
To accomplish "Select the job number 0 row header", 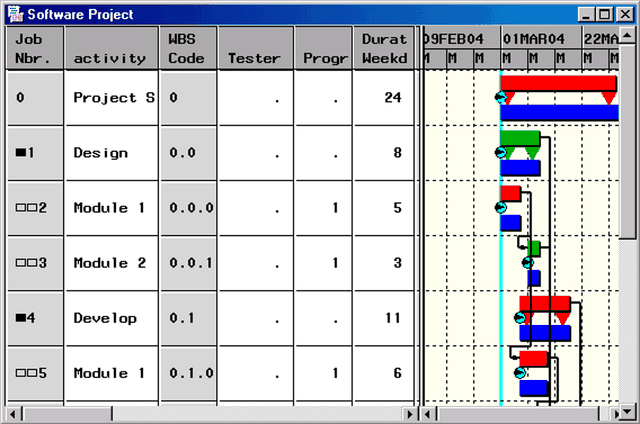I will pos(35,98).
